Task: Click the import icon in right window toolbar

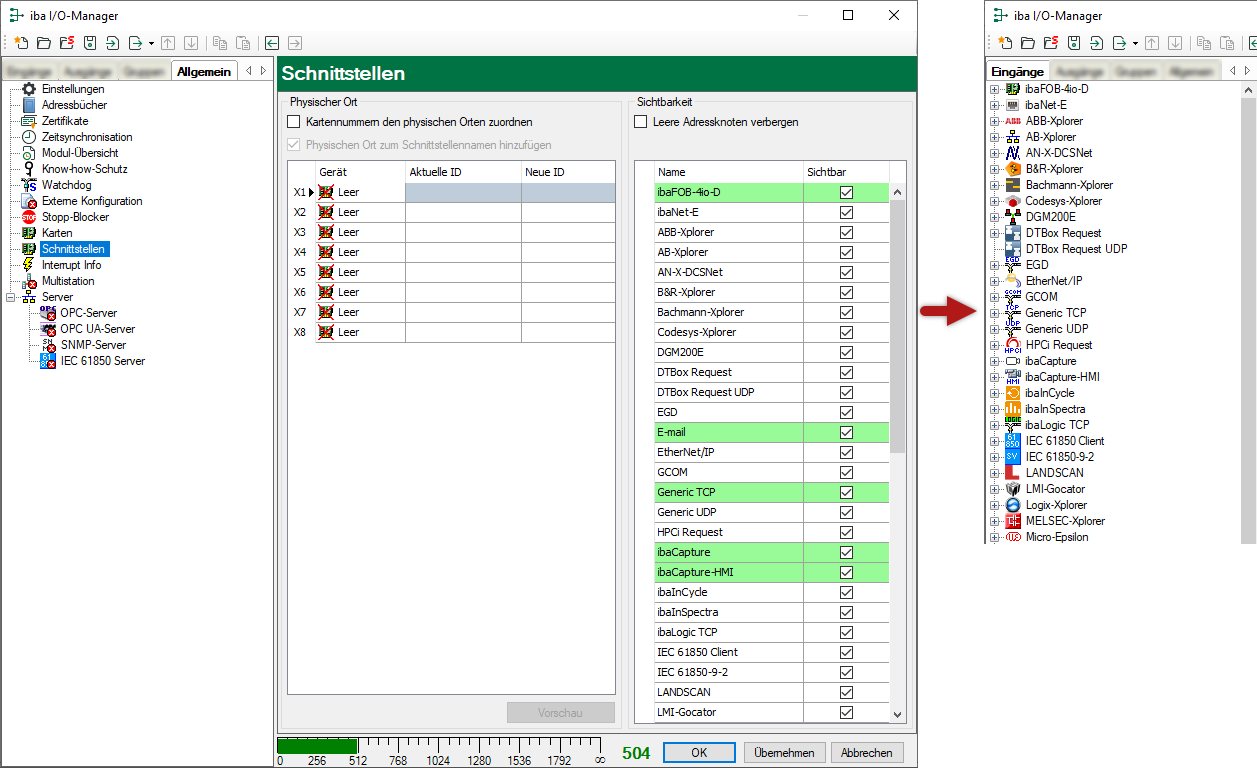Action: [x=1097, y=43]
